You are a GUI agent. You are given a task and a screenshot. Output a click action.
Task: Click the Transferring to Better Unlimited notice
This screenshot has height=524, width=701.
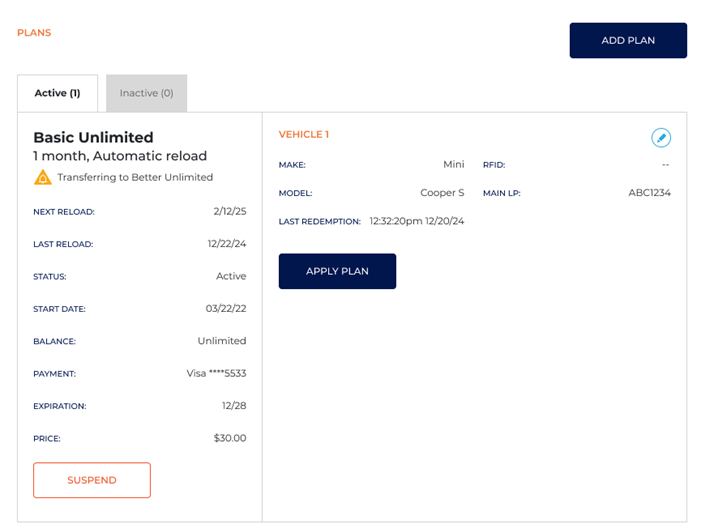coord(135,178)
